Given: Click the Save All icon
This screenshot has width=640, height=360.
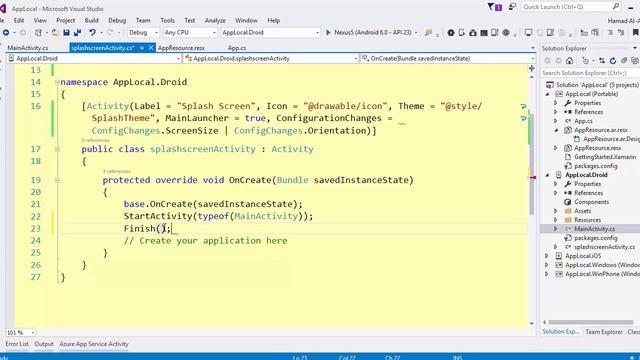Looking at the screenshot, I should point(77,32).
